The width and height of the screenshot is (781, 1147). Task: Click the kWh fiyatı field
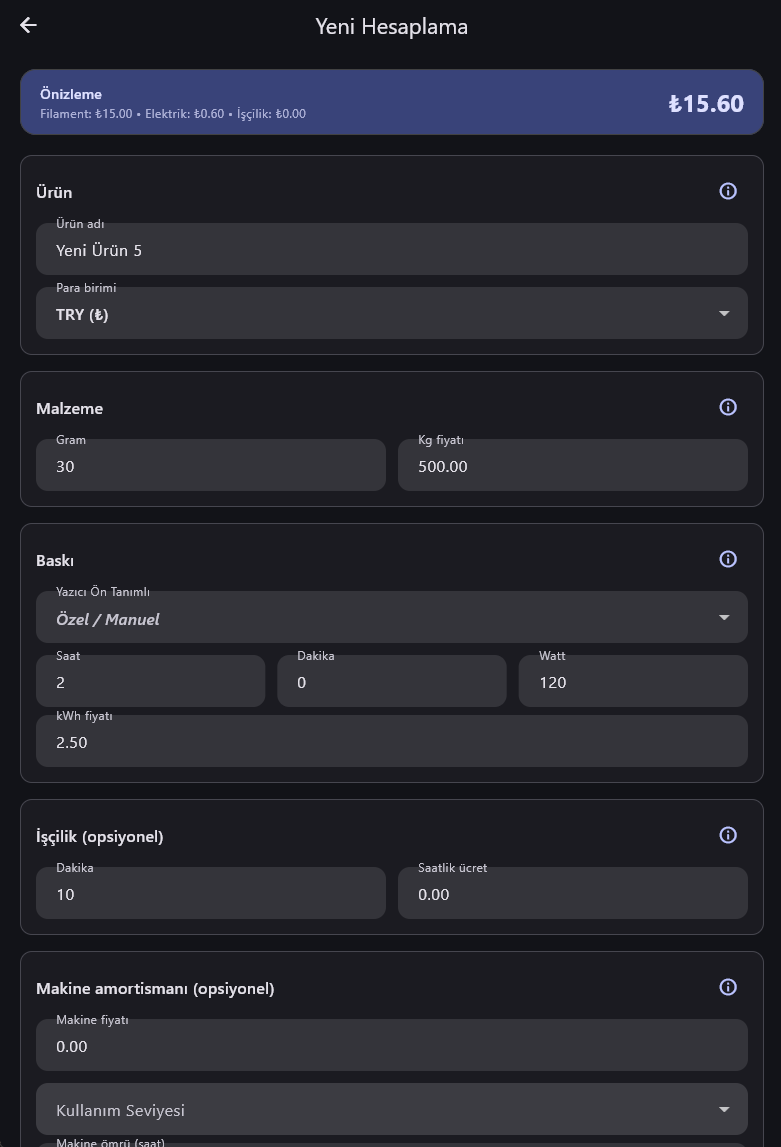coord(392,741)
